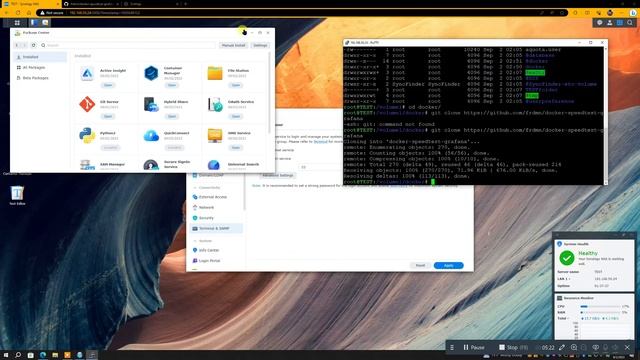The image size is (640, 360).
Task: Click the Universal Search package icon
Action: click(214, 165)
